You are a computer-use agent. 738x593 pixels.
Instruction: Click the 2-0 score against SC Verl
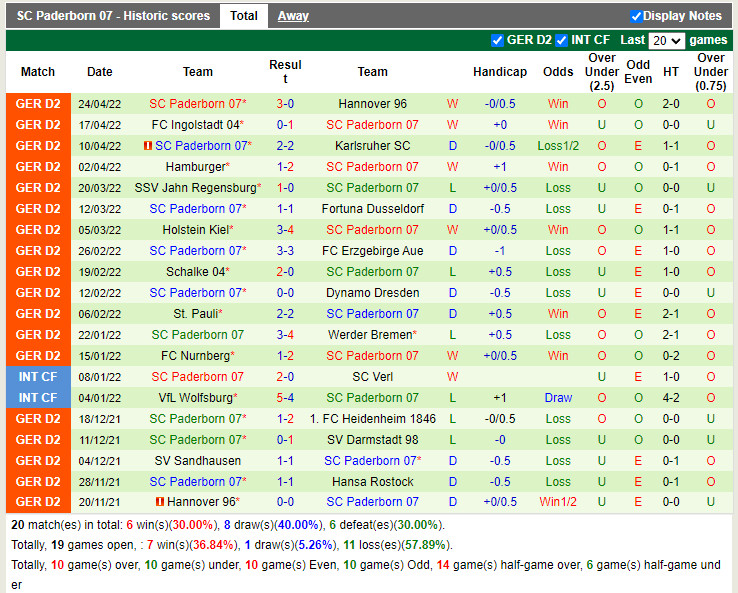pyautogui.click(x=285, y=377)
